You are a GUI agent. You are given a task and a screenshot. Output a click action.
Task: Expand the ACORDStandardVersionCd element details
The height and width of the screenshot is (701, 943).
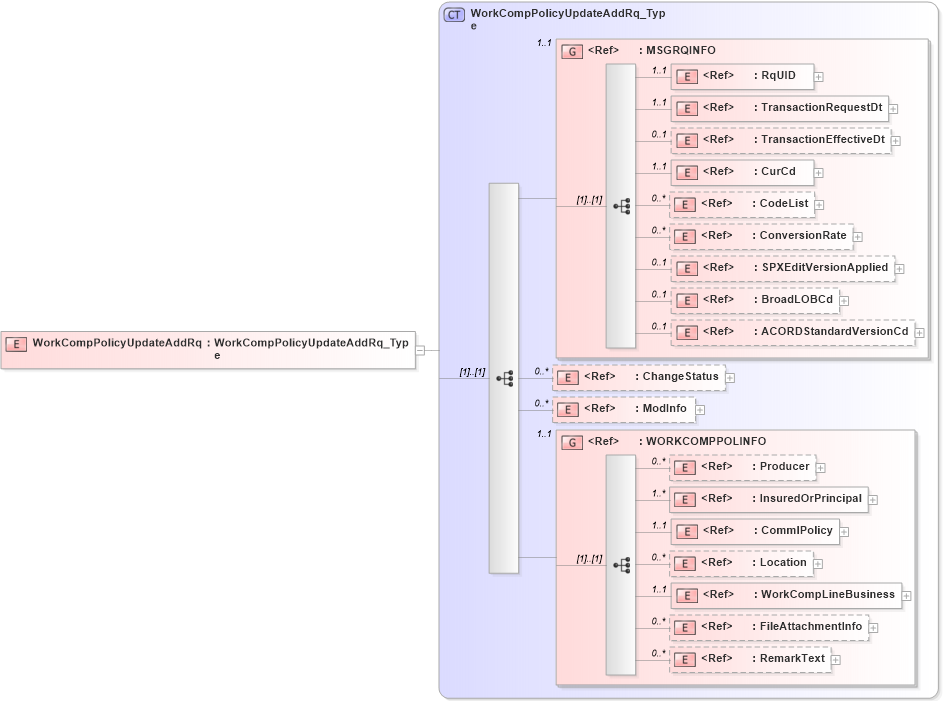click(x=918, y=331)
